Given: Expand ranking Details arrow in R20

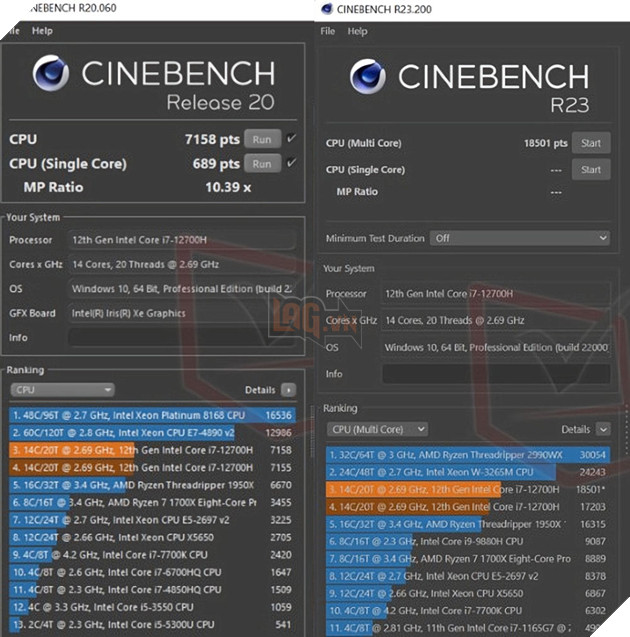Looking at the screenshot, I should (288, 390).
